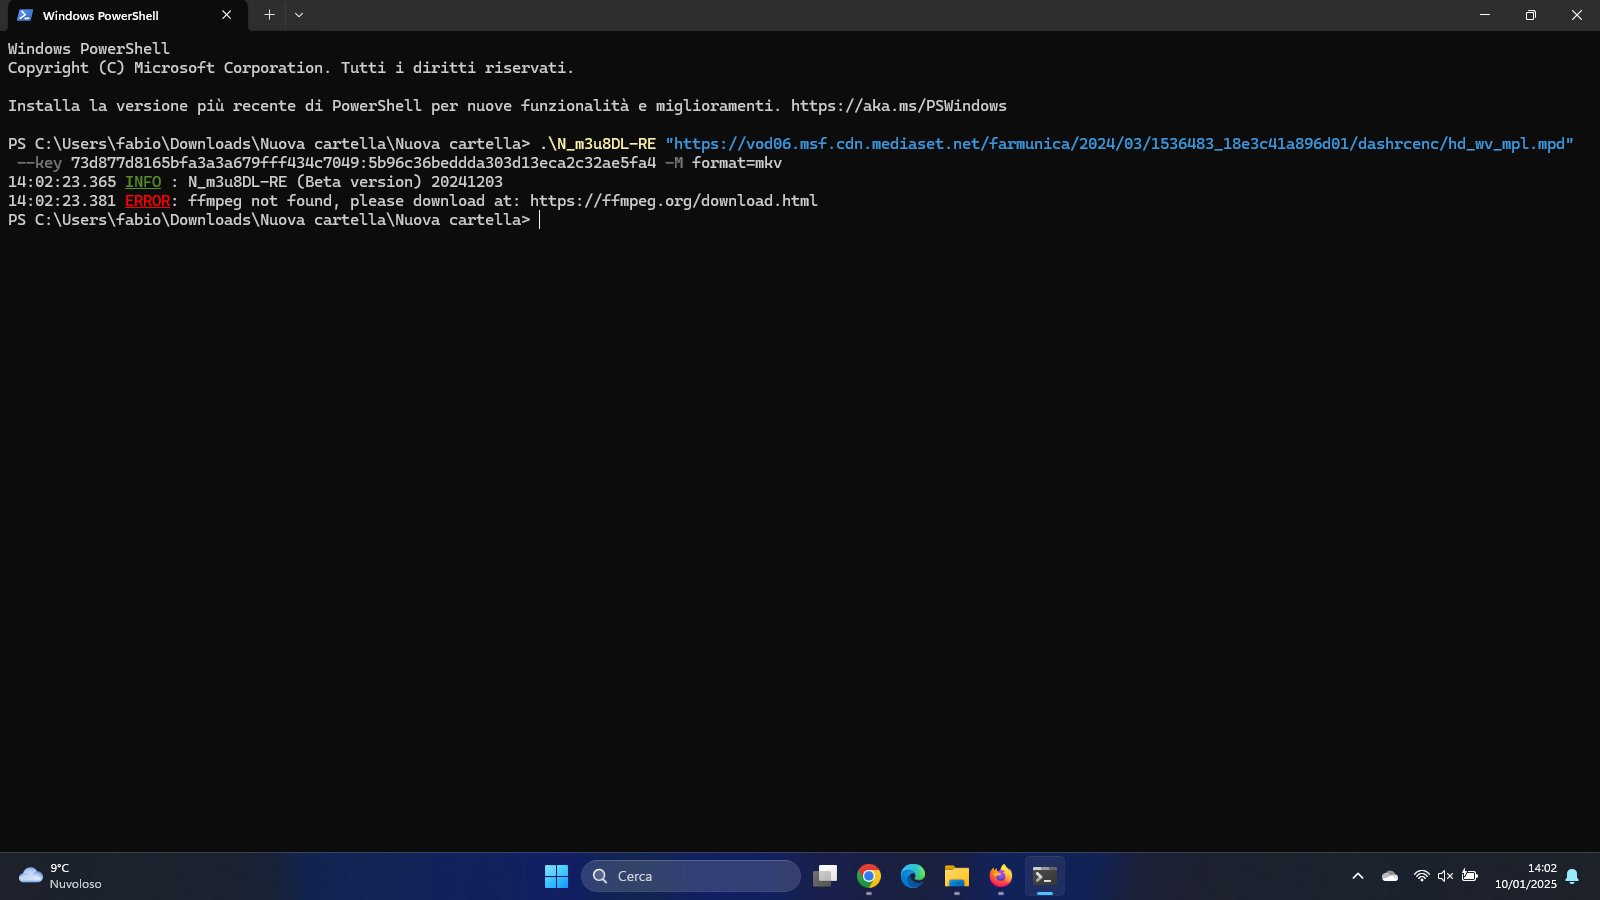Screen dimensions: 1600x900
Task: Click the Copyright Microsoft Corporation line
Action: coord(291,68)
